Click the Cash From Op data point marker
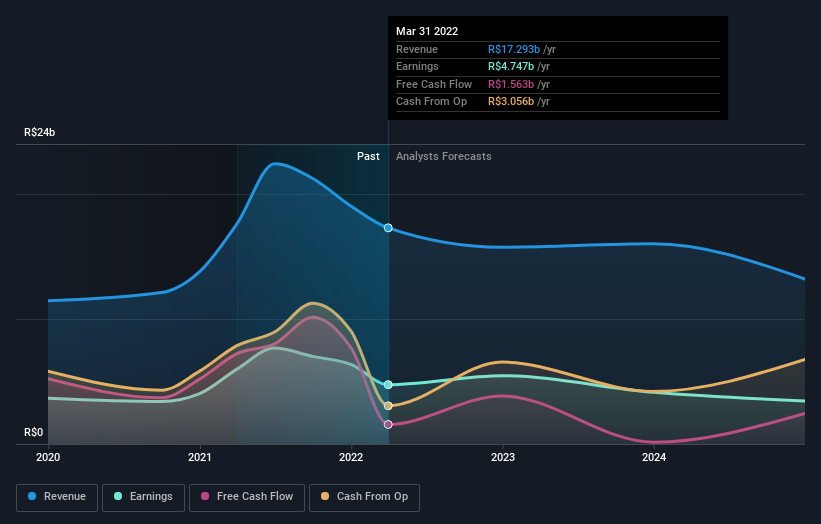This screenshot has height=524, width=821. (388, 406)
